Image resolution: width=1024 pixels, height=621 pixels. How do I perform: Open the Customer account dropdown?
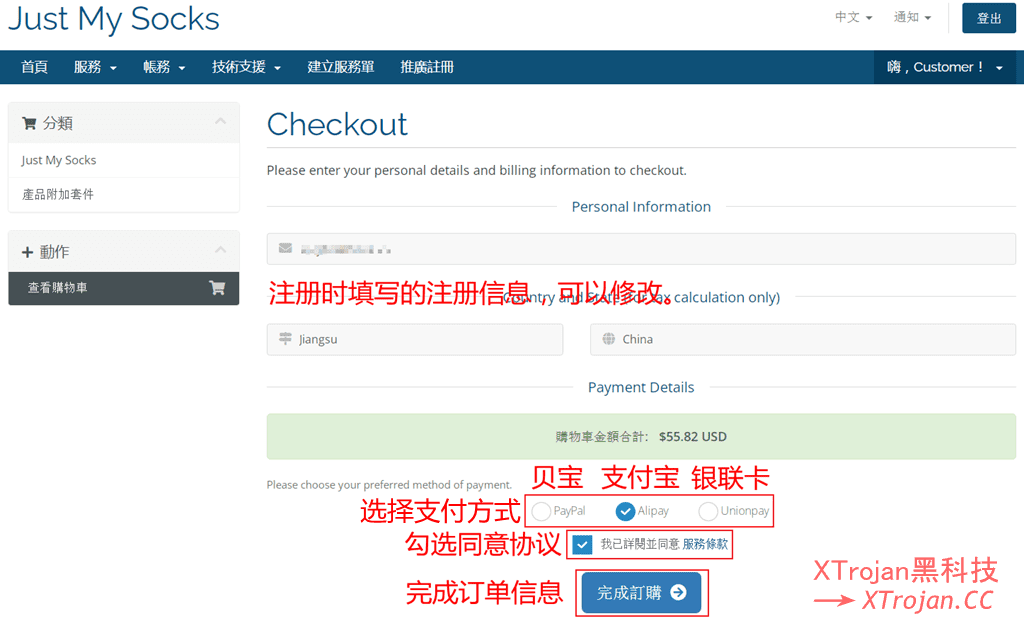coord(944,67)
